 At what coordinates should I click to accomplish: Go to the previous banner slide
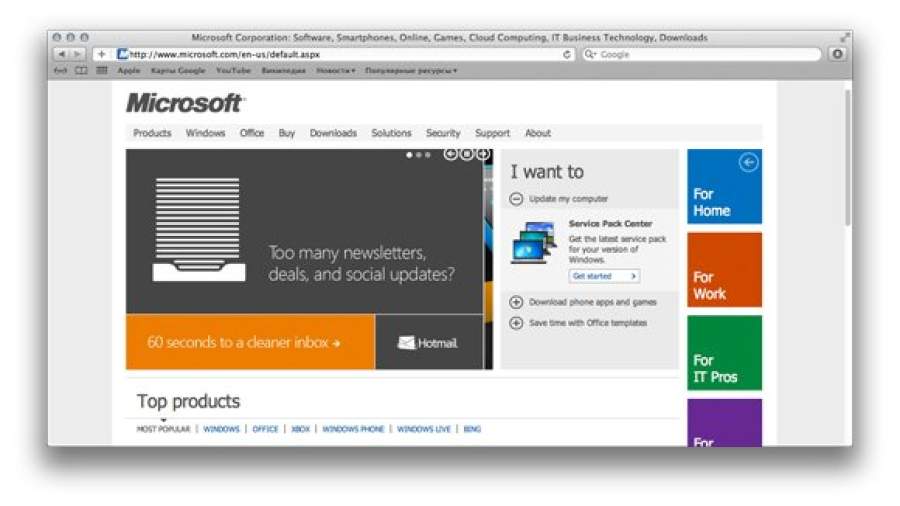coord(451,154)
